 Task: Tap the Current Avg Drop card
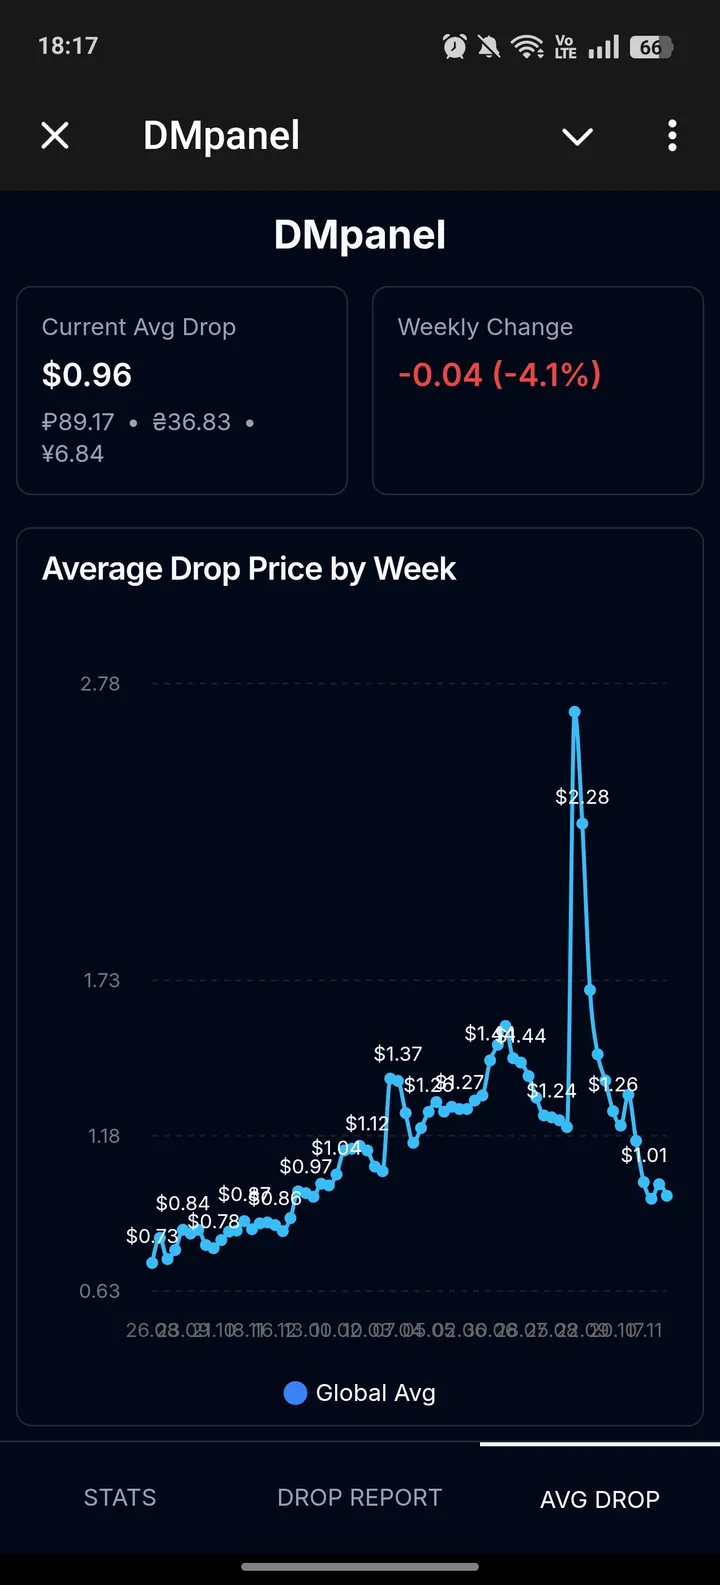pyautogui.click(x=182, y=390)
